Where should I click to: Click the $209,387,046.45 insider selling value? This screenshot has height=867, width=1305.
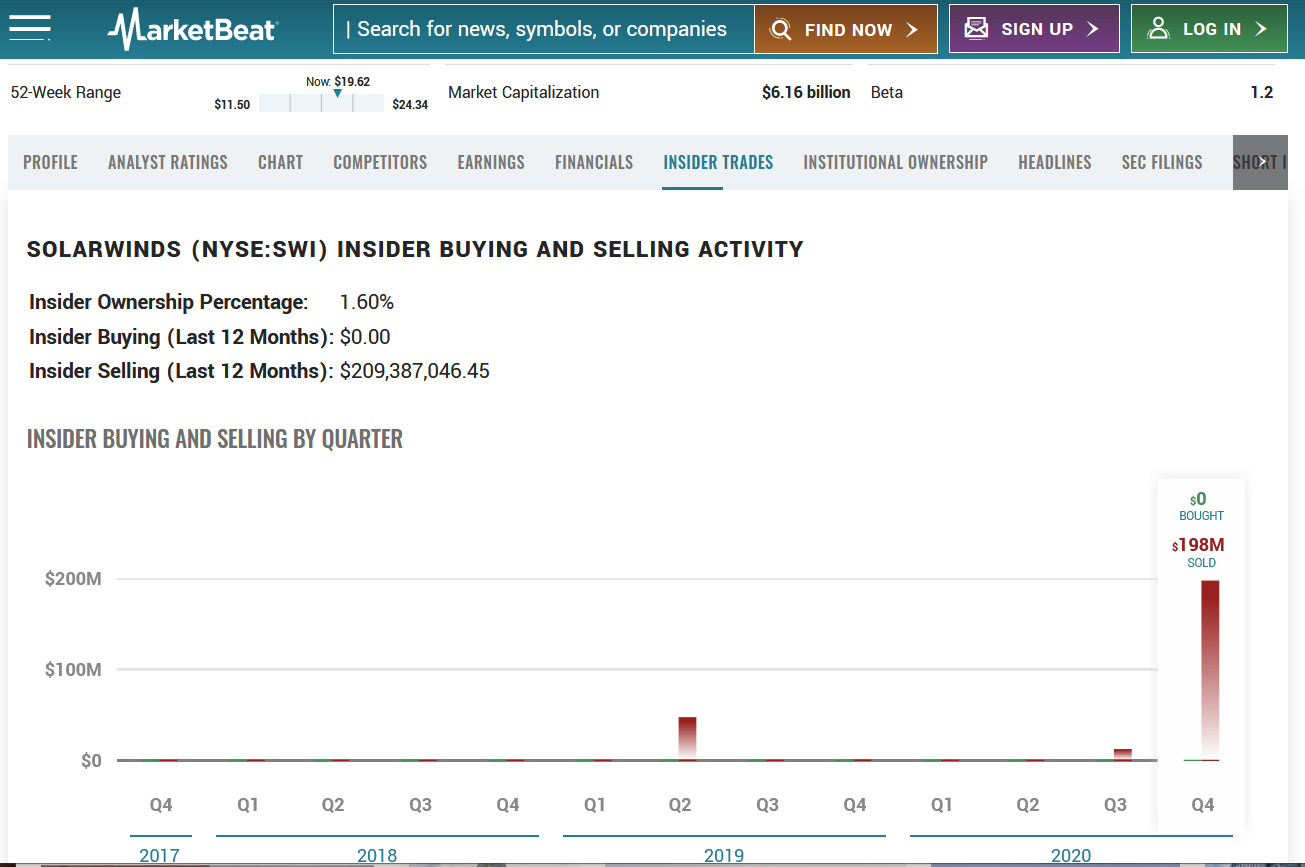[x=415, y=371]
